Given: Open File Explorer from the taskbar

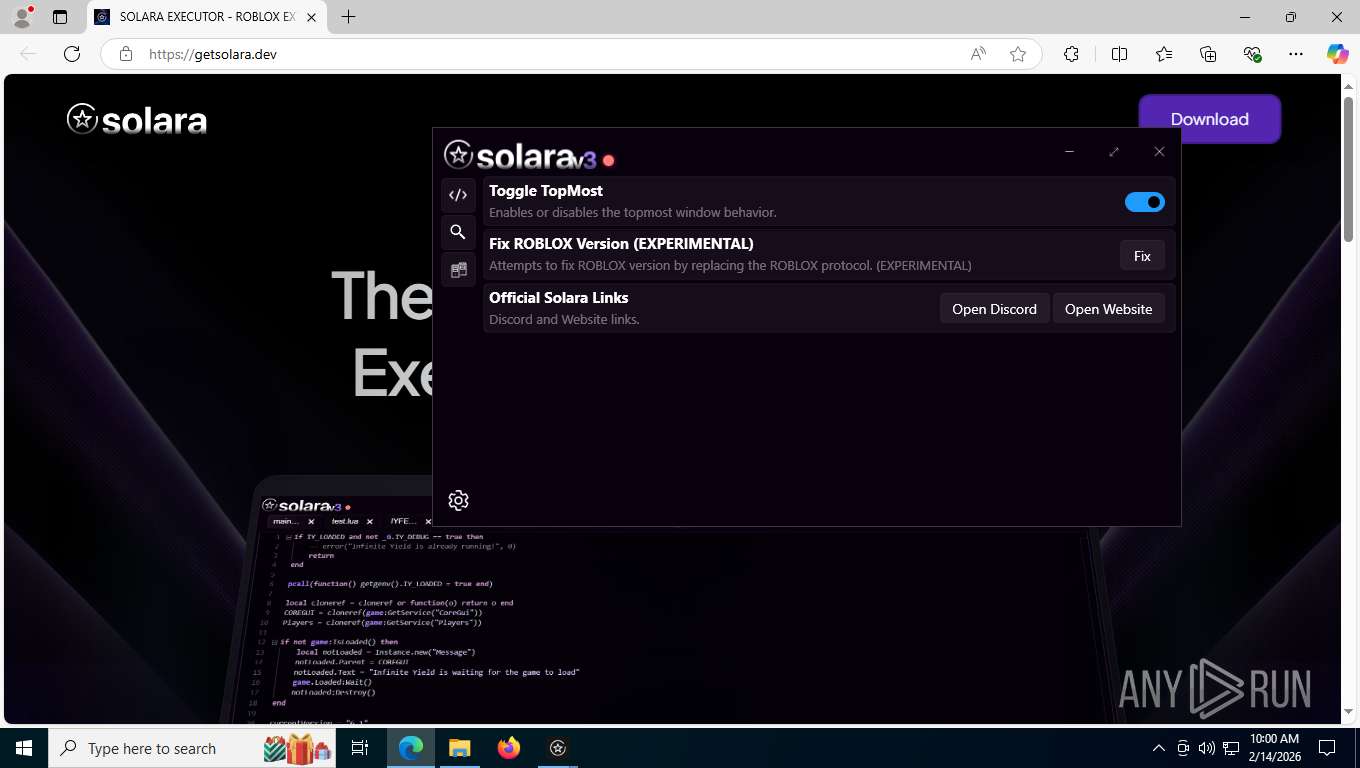Looking at the screenshot, I should [459, 748].
